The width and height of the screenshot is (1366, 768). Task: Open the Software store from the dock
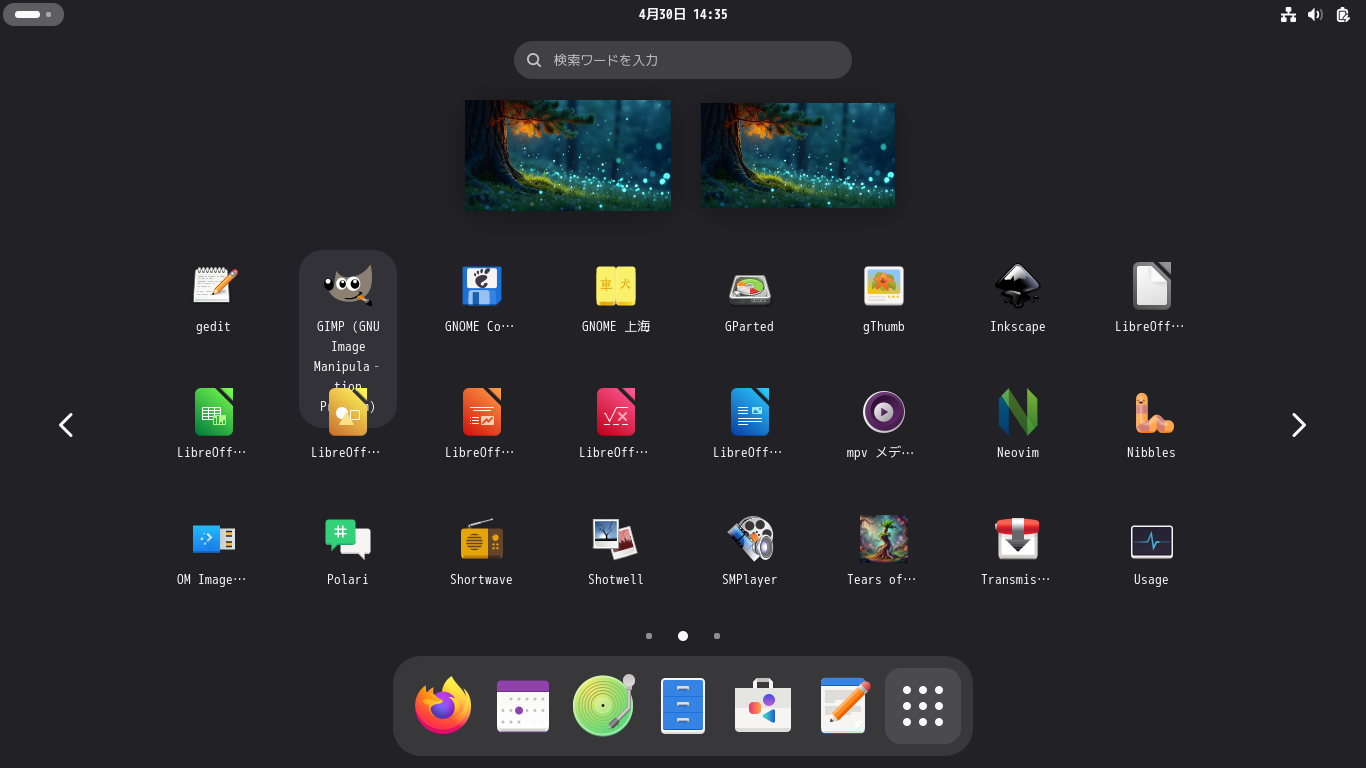(763, 705)
